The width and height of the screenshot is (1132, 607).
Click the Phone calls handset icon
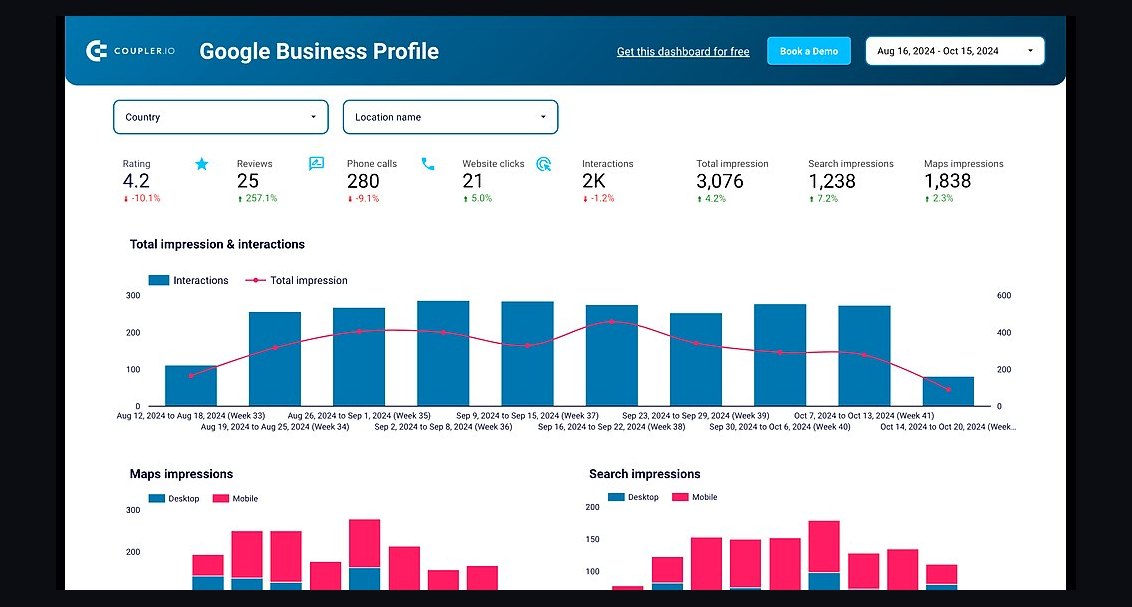[428, 164]
